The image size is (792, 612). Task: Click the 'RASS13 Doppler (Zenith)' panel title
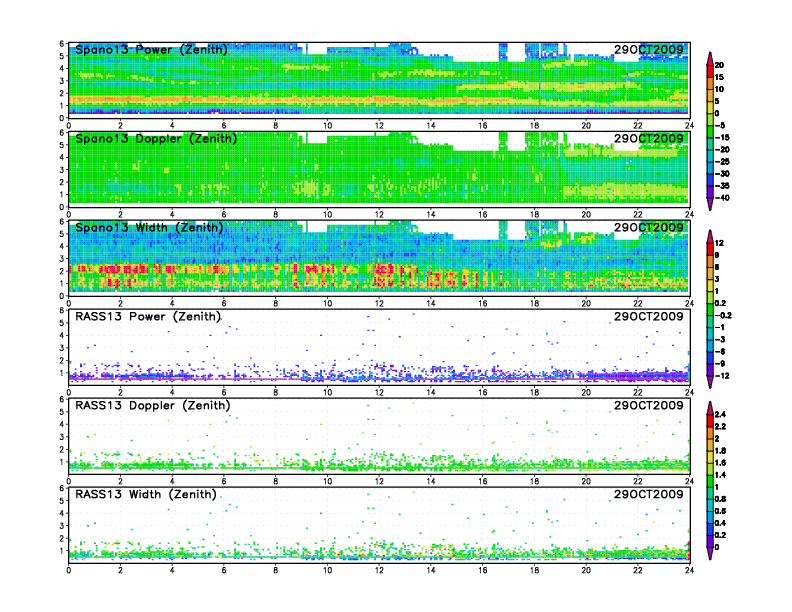[x=153, y=405]
